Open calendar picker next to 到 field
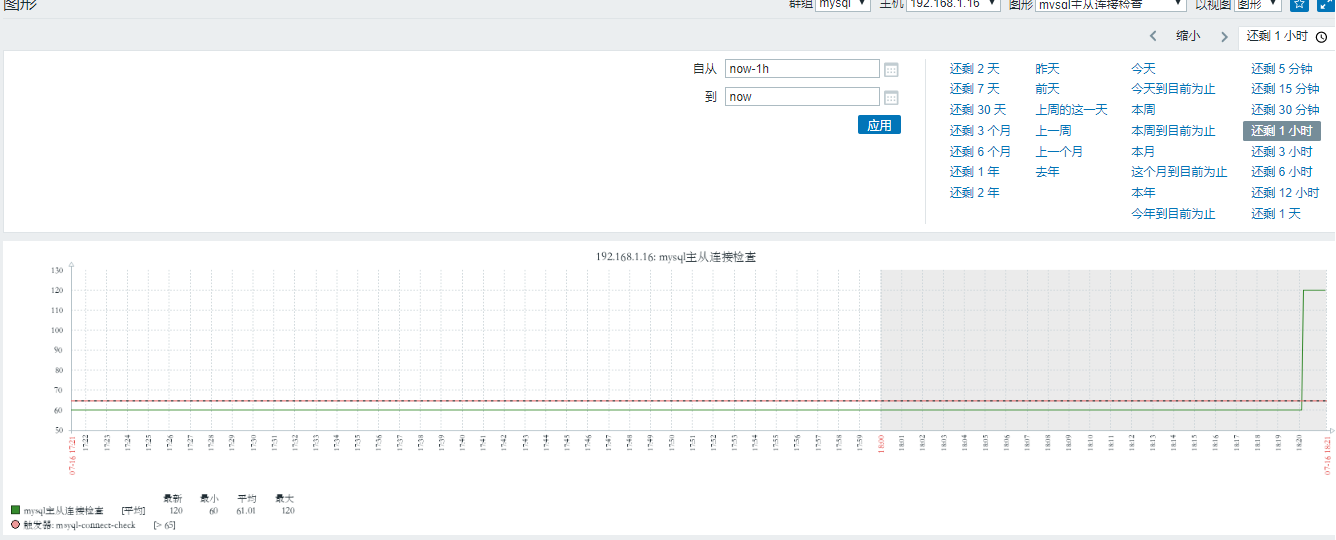This screenshot has width=1336, height=540. 892,97
